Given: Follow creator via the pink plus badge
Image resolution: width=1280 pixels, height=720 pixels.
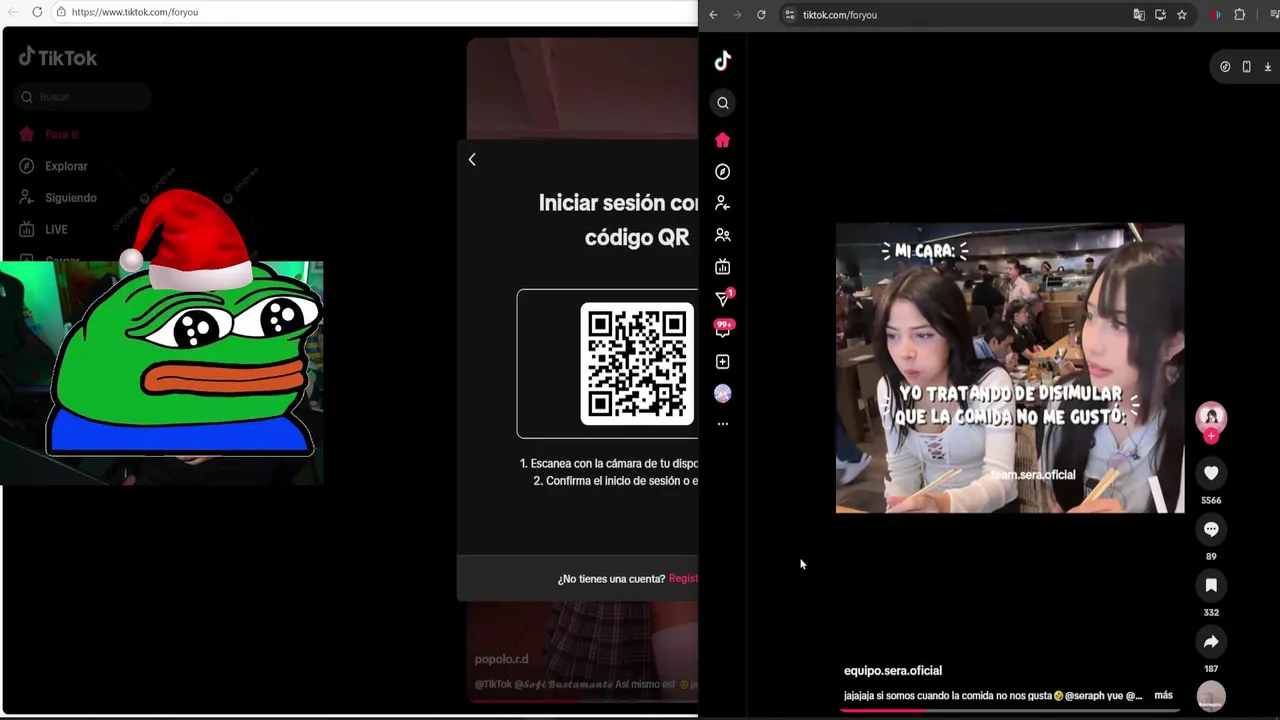Looking at the screenshot, I should point(1211,436).
